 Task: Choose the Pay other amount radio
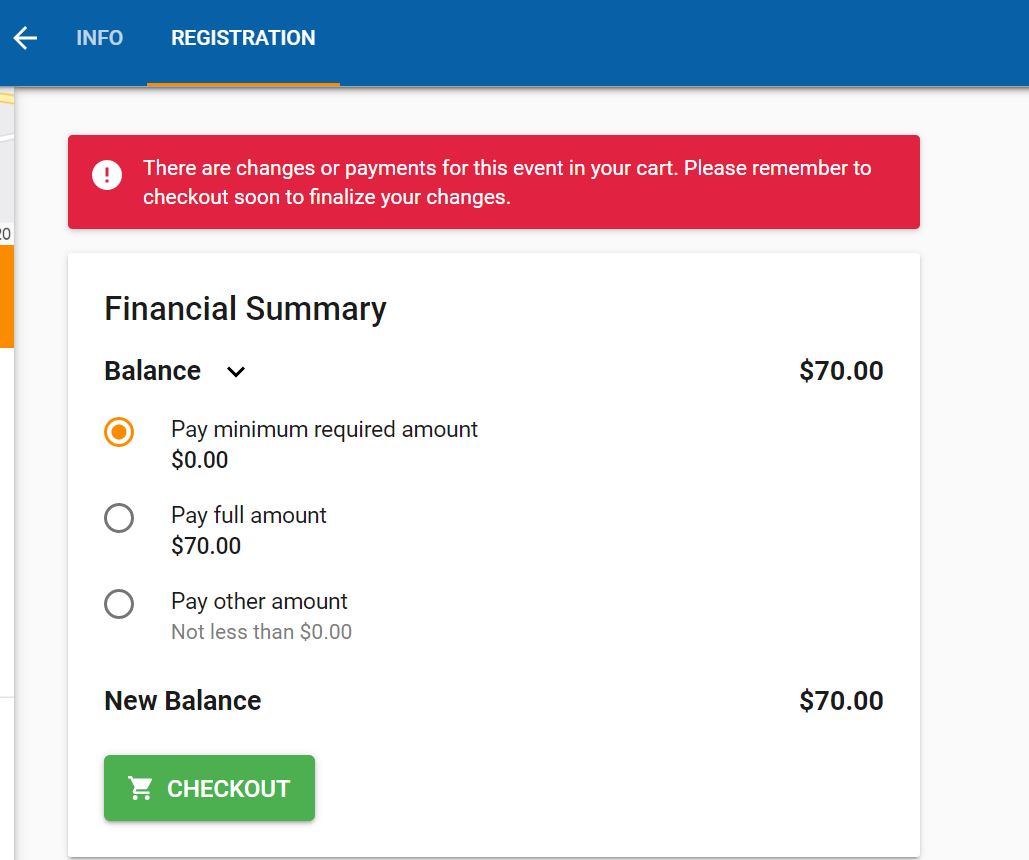pyautogui.click(x=119, y=604)
